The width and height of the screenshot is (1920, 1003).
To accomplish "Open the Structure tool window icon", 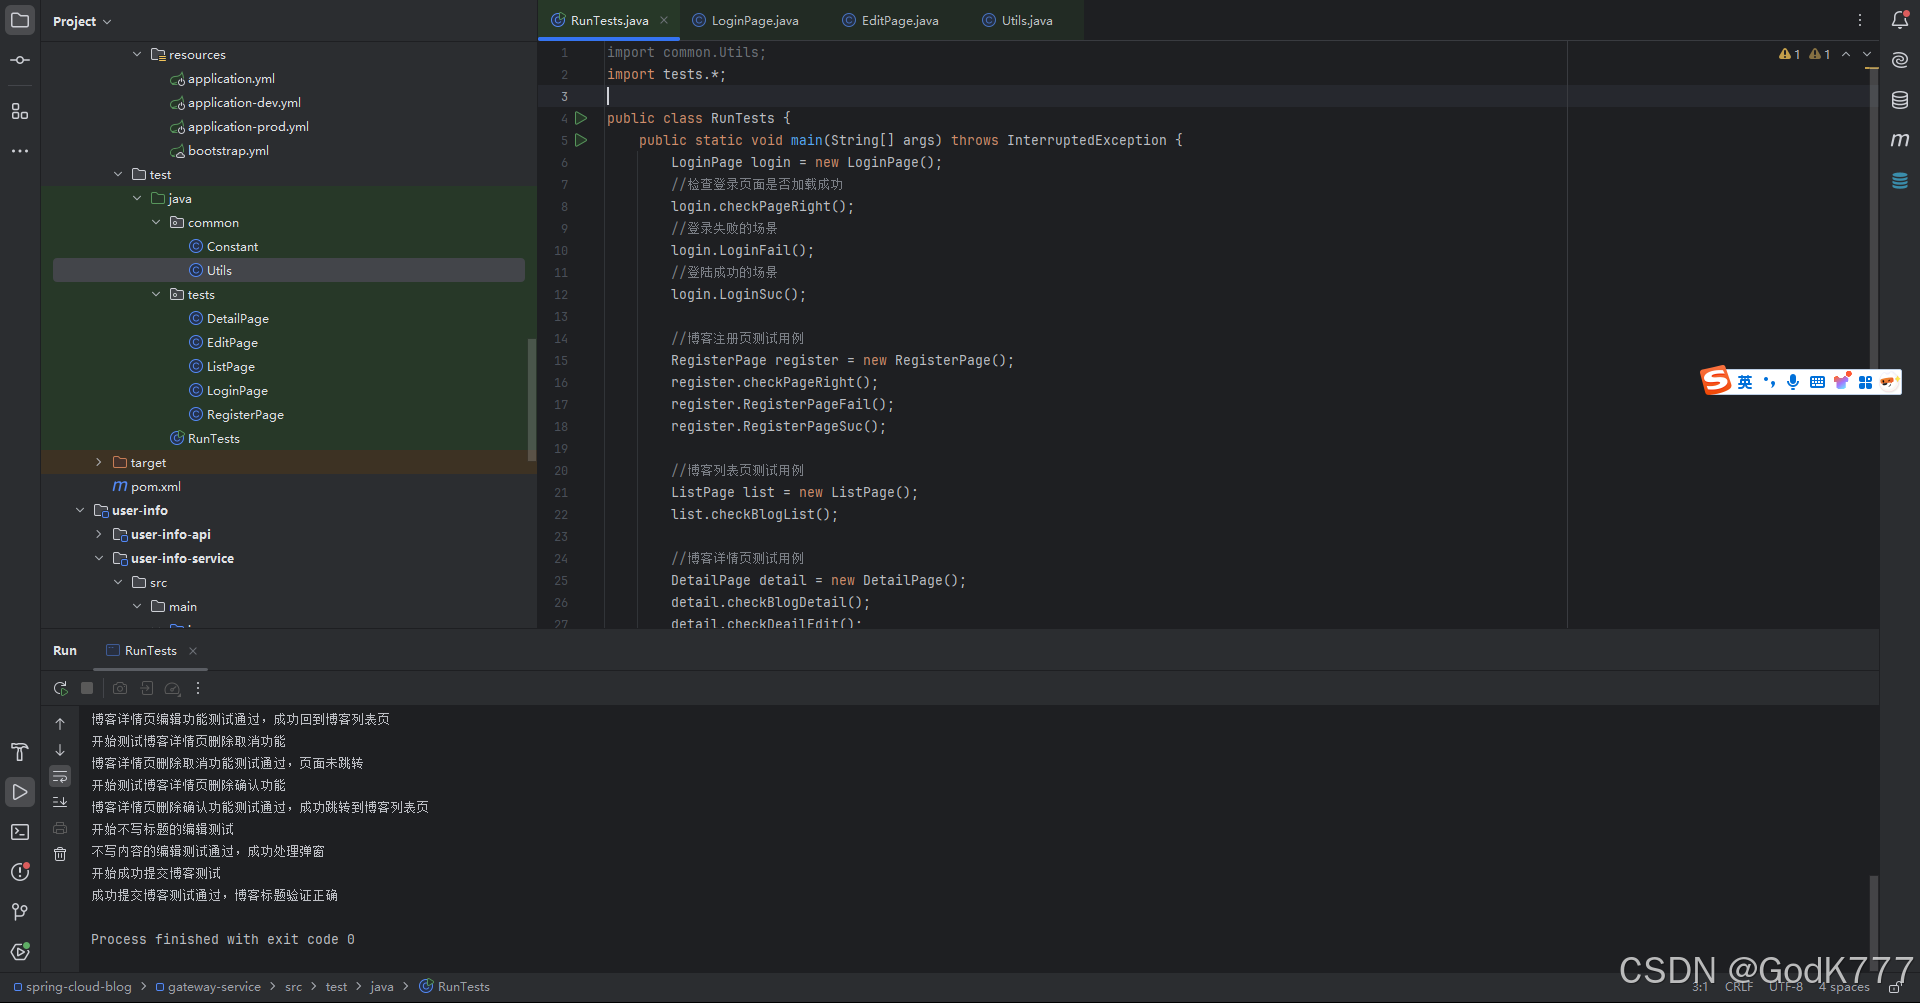I will click(x=20, y=111).
